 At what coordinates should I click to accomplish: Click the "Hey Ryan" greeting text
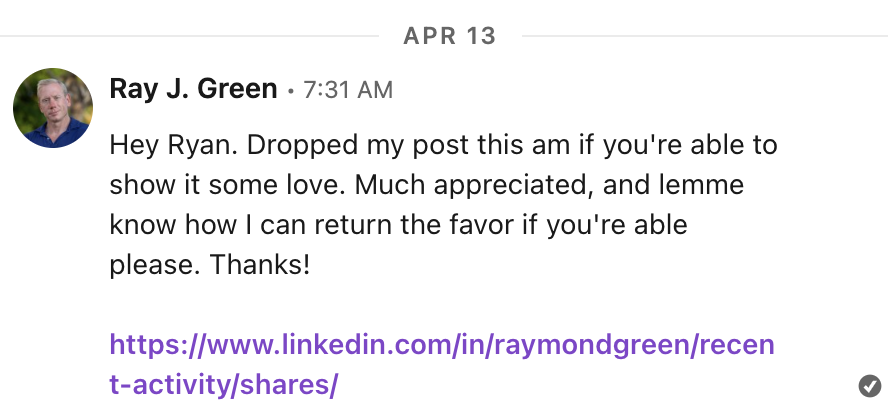(156, 146)
